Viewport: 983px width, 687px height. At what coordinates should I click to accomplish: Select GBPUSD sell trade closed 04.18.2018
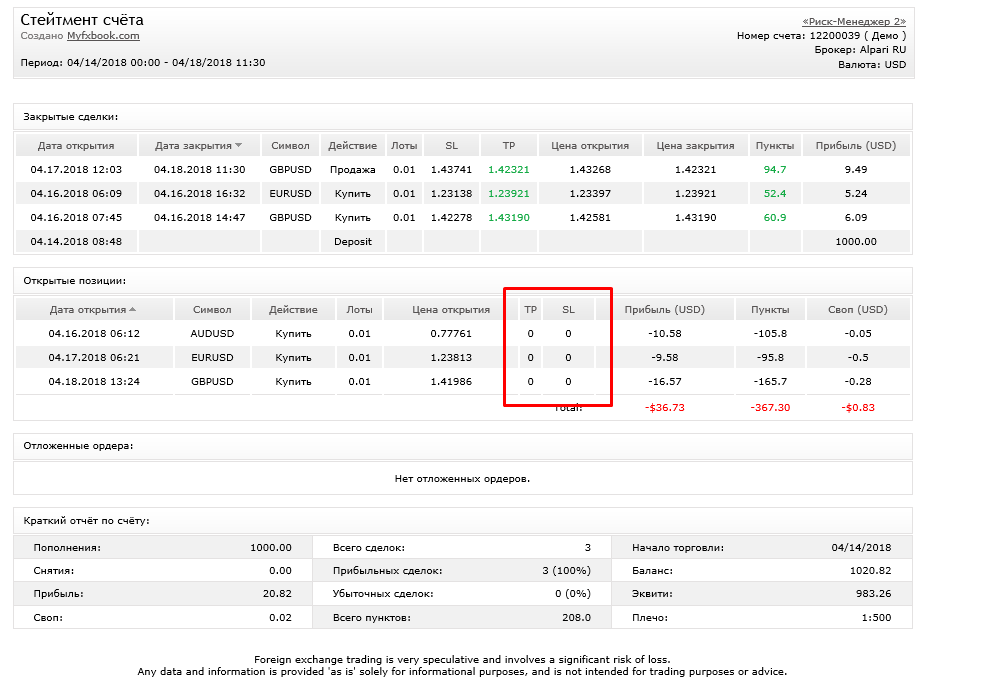coord(463,169)
